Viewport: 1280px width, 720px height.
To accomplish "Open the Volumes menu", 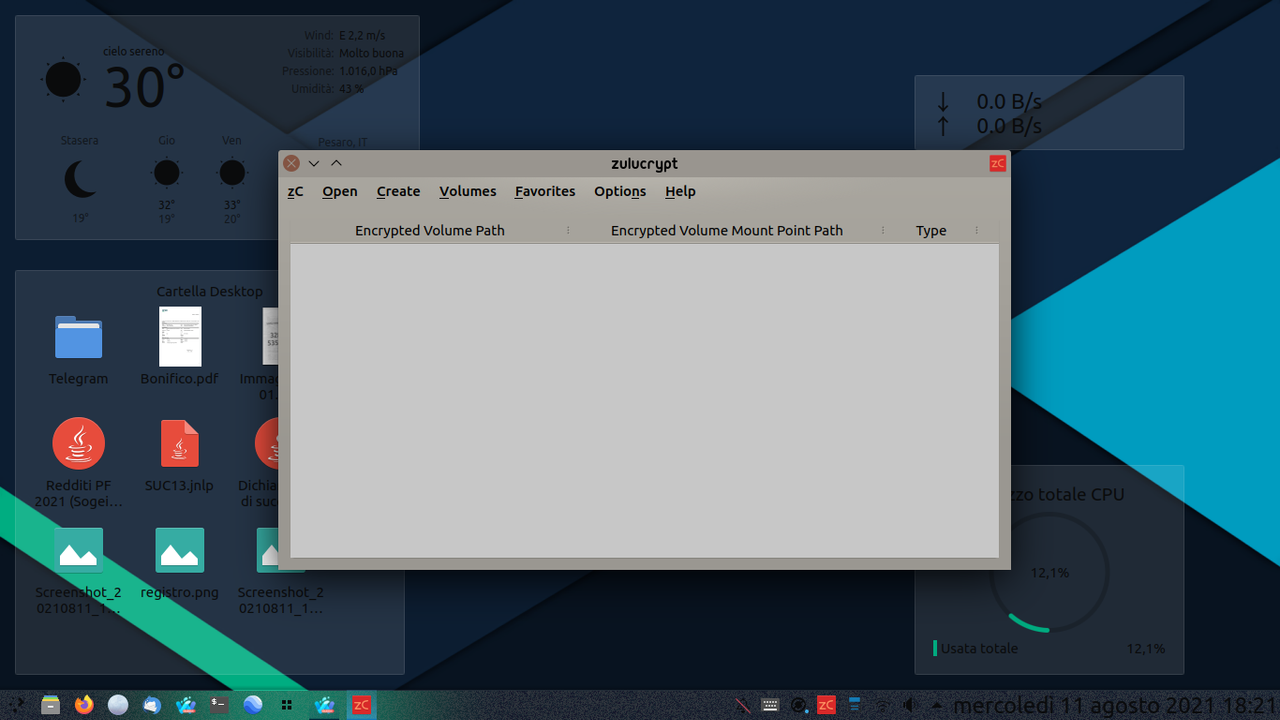I will pos(468,191).
